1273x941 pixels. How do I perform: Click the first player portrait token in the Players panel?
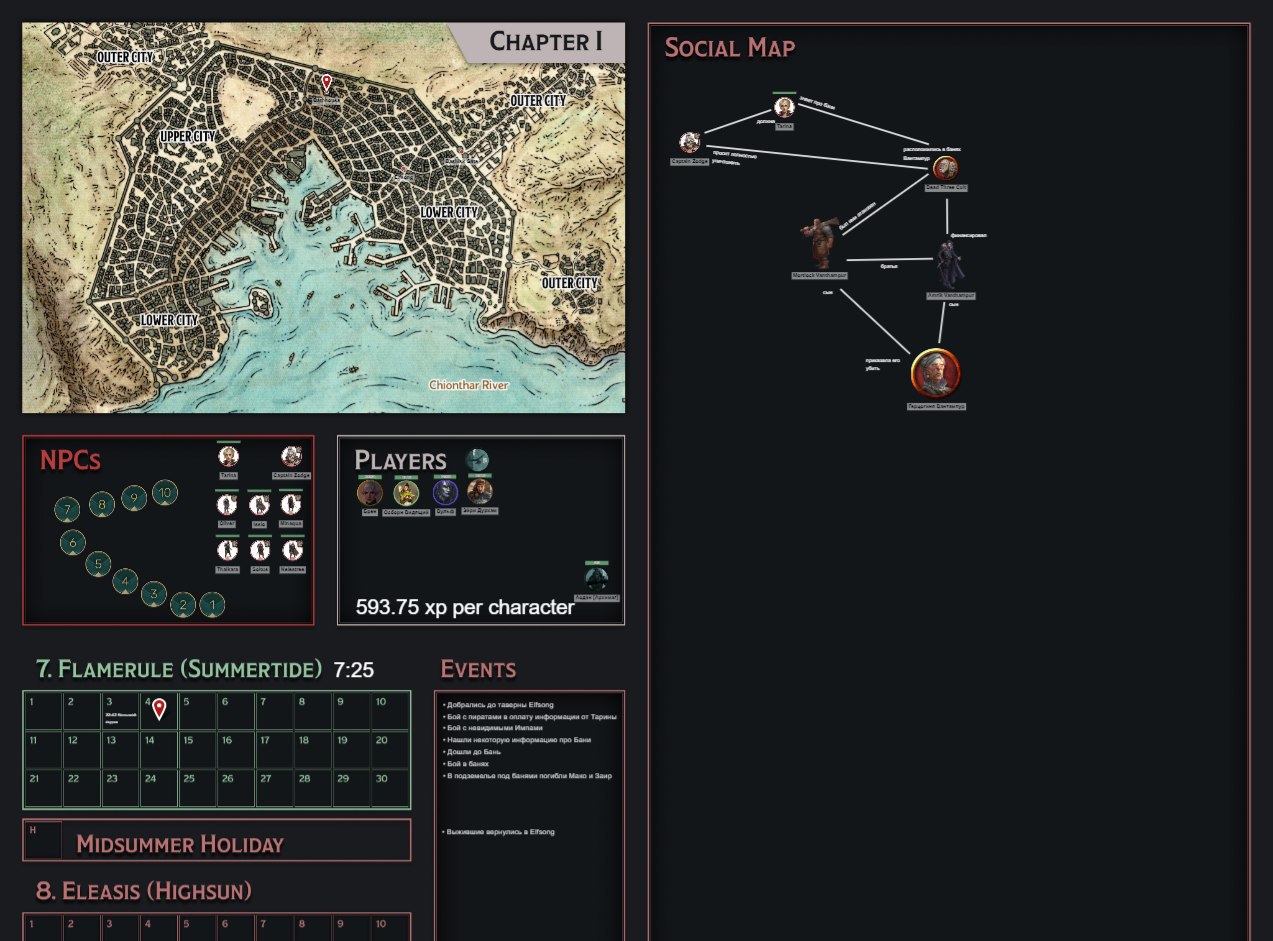[x=370, y=492]
